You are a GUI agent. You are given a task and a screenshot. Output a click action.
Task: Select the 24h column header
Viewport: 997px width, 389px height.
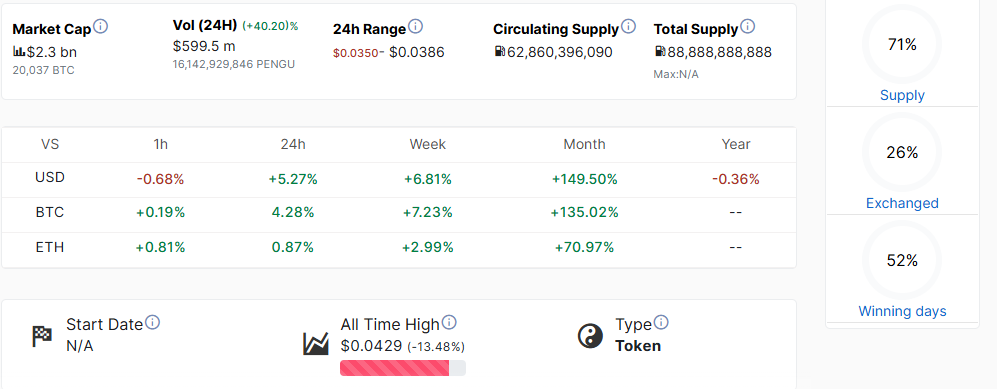(x=293, y=144)
